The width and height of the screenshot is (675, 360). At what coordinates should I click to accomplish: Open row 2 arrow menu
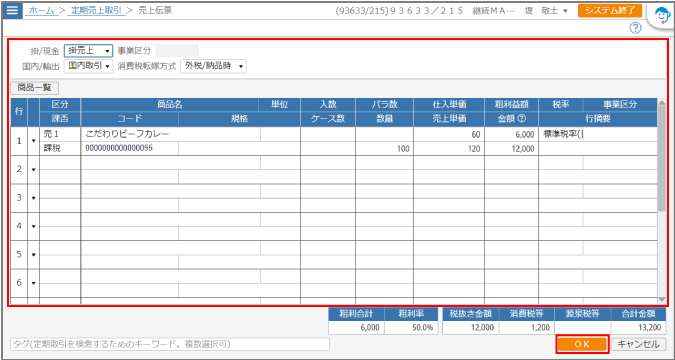click(34, 169)
